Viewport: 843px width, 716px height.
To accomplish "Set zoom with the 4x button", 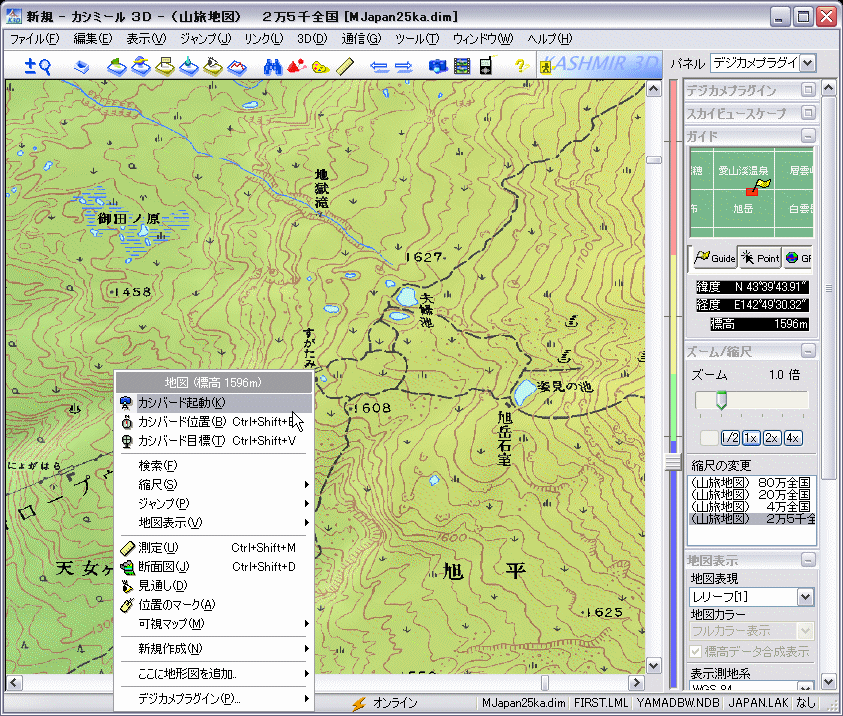I will (x=792, y=438).
